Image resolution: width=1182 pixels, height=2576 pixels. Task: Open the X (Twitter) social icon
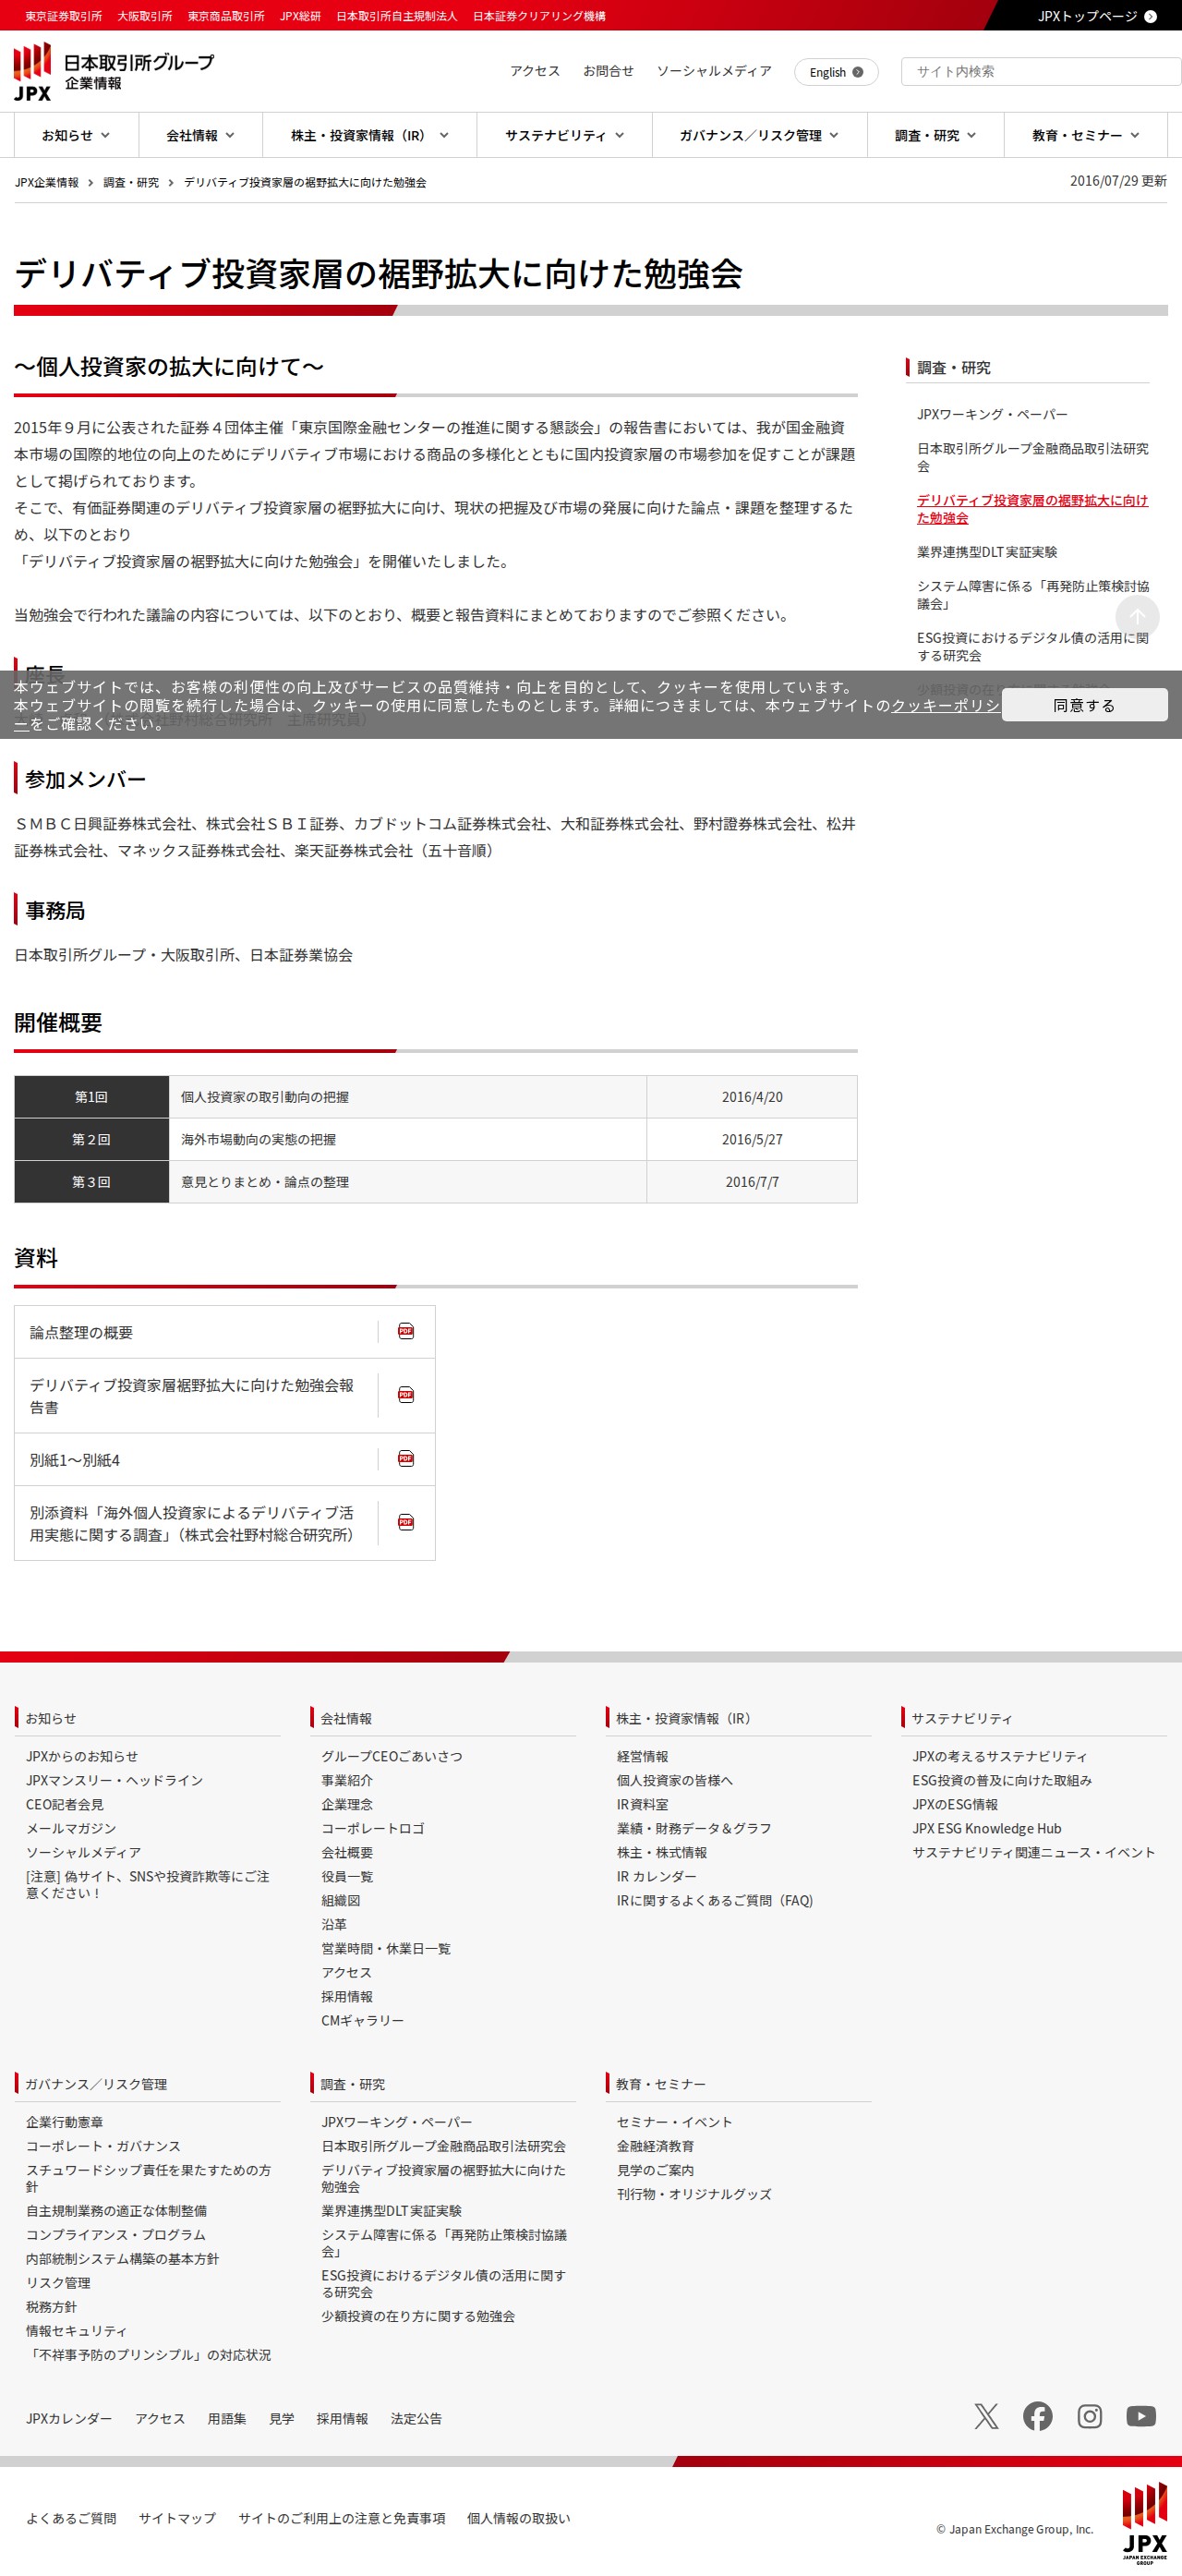pyautogui.click(x=986, y=2416)
